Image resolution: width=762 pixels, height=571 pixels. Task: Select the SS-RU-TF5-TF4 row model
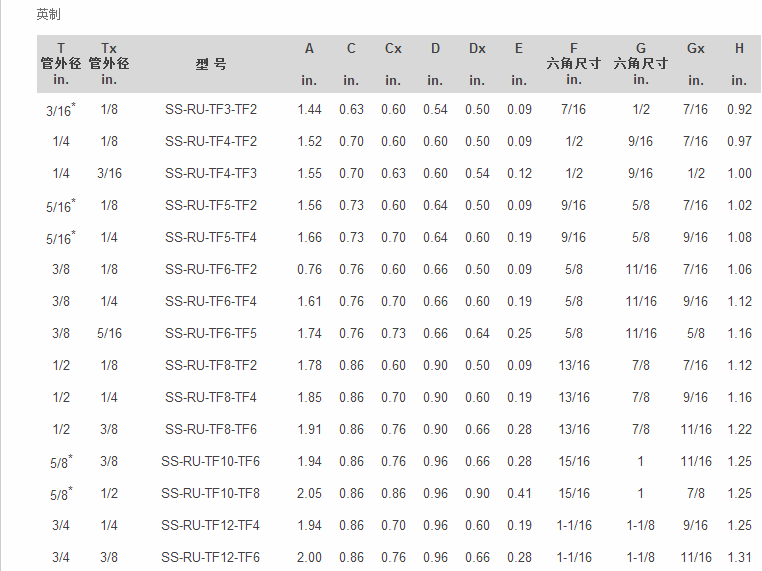tap(210, 238)
